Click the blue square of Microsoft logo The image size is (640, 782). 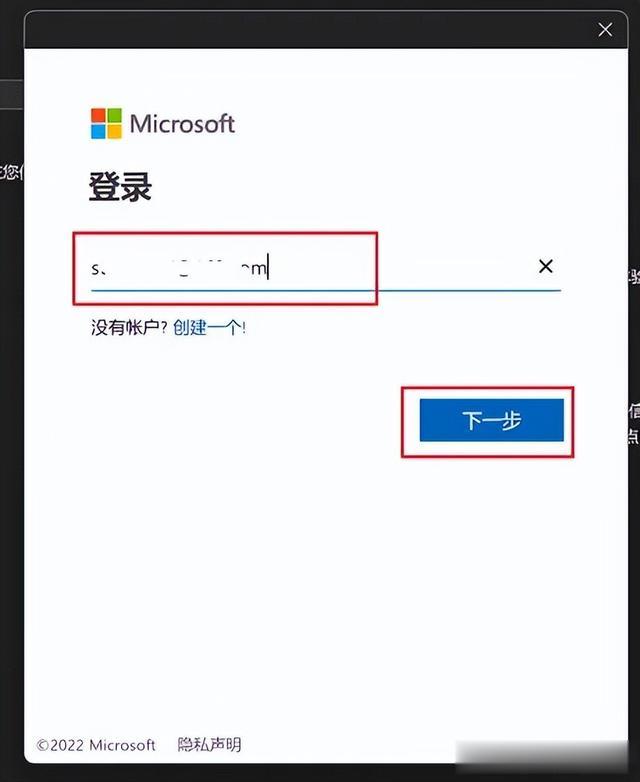[98, 132]
